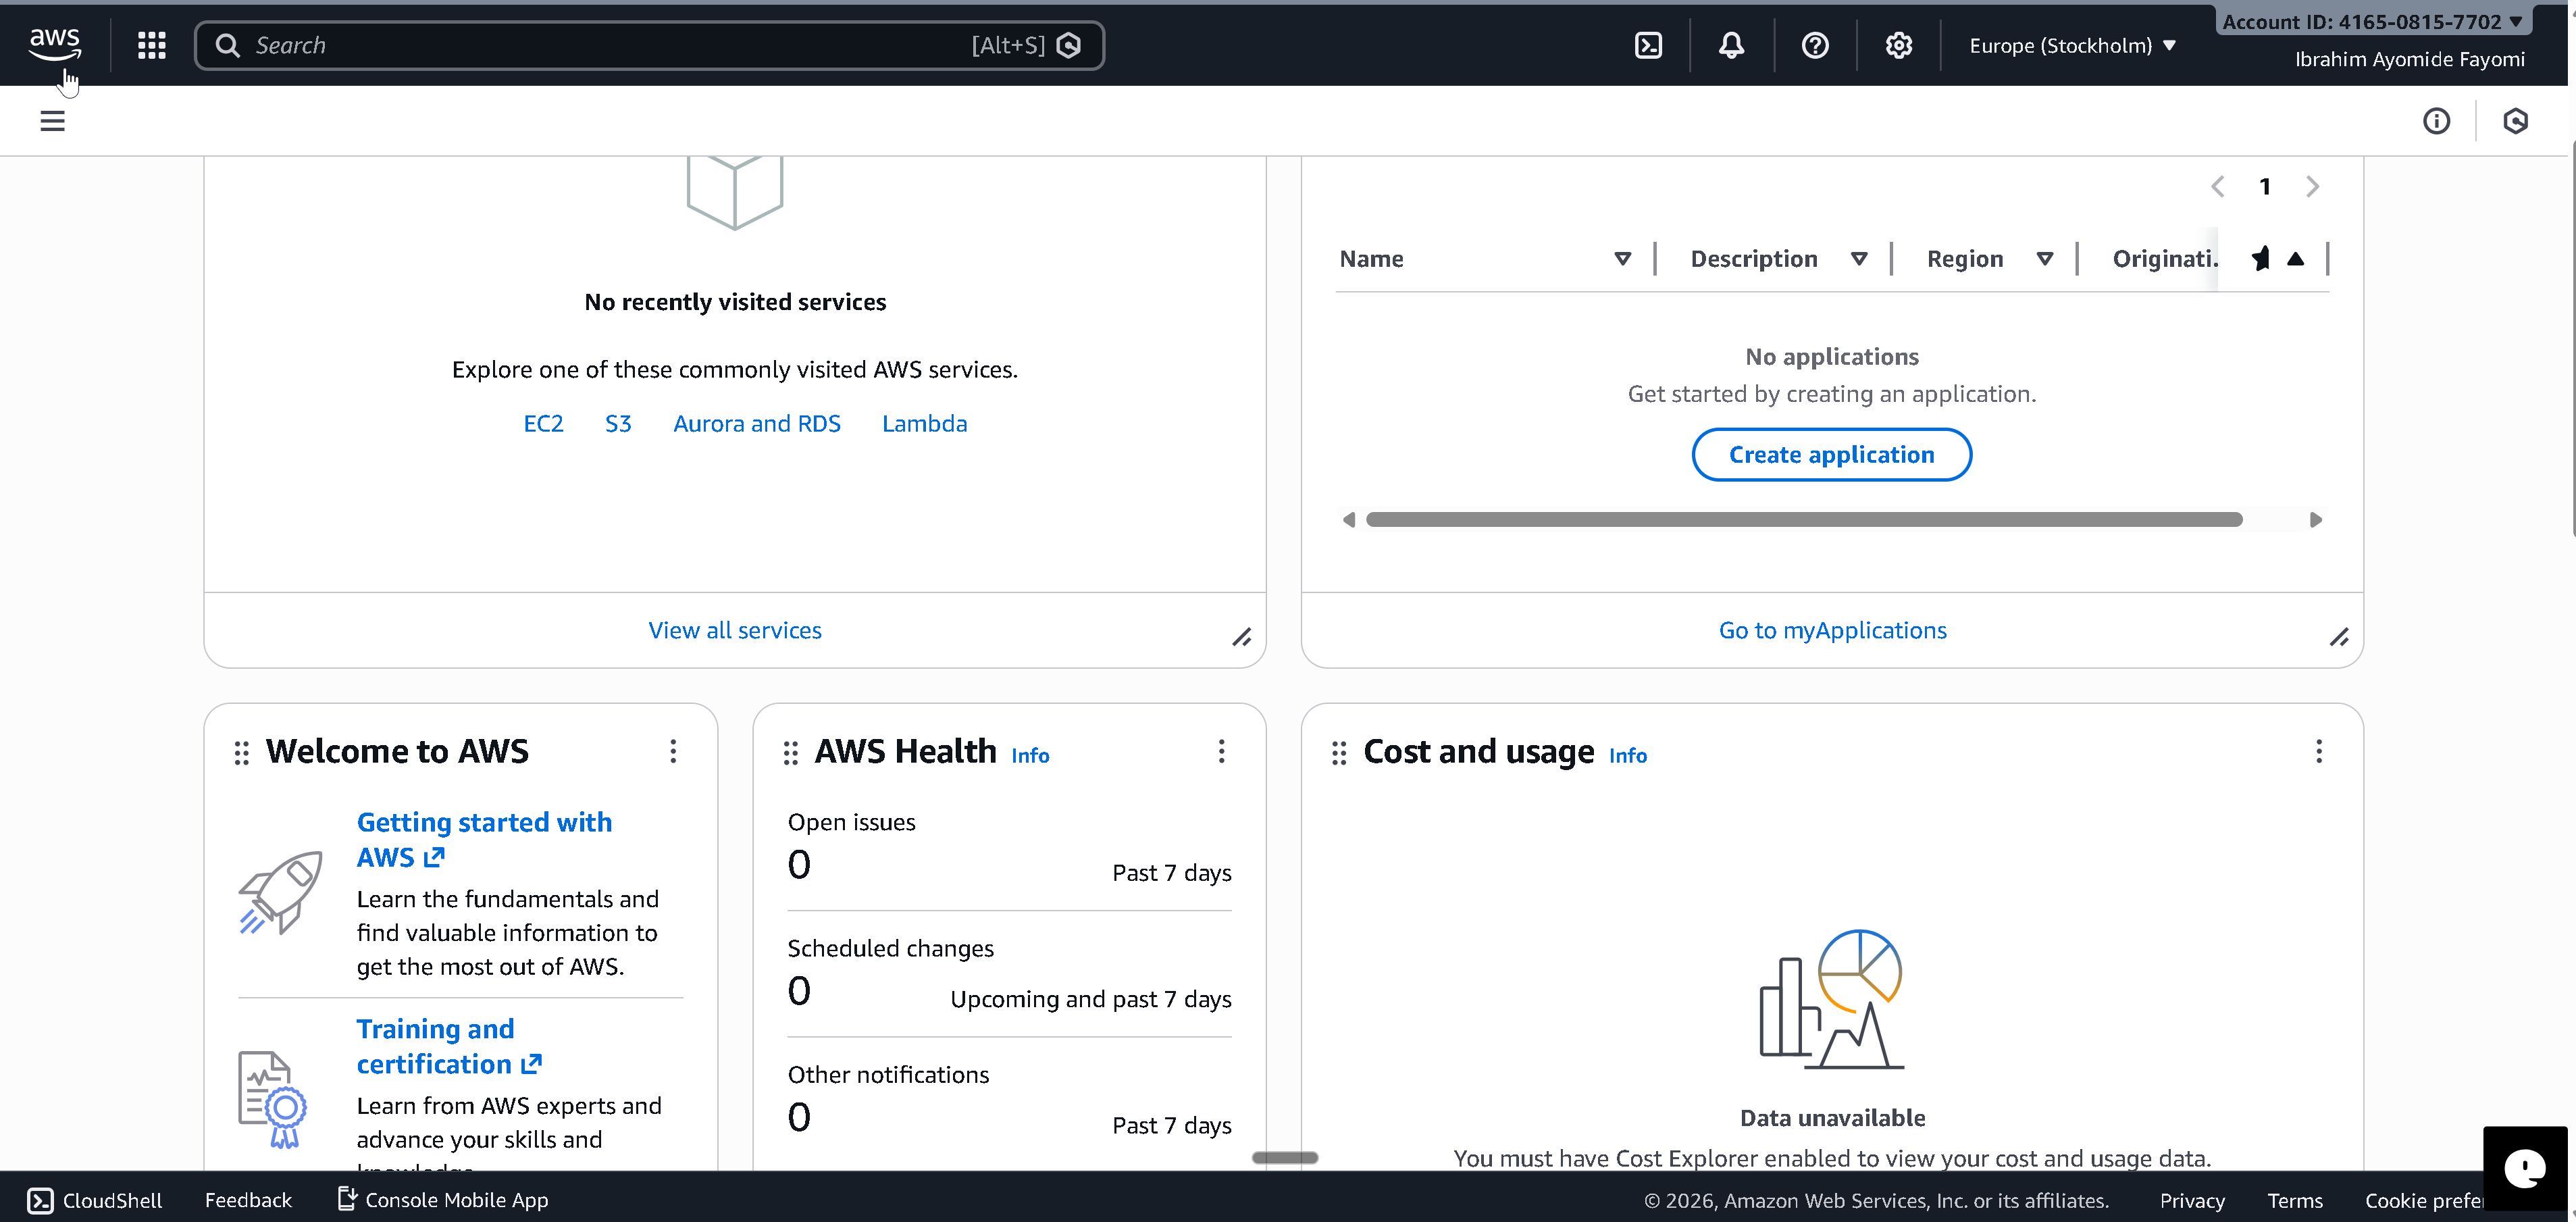2576x1222 pixels.
Task: Open the Services grid menu icon
Action: pos(151,45)
